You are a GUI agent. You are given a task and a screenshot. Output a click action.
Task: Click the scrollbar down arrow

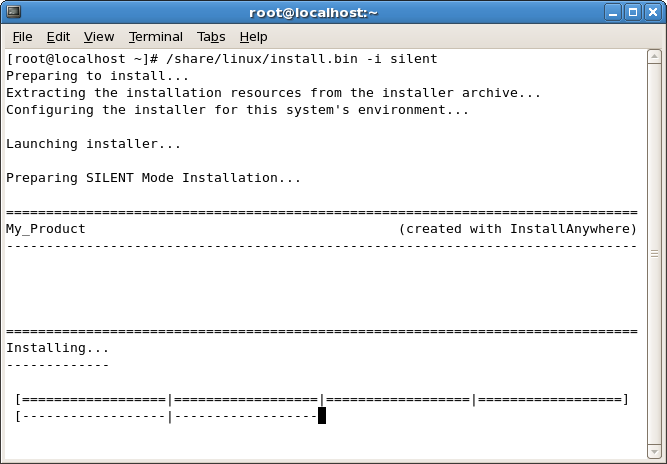tap(654, 451)
